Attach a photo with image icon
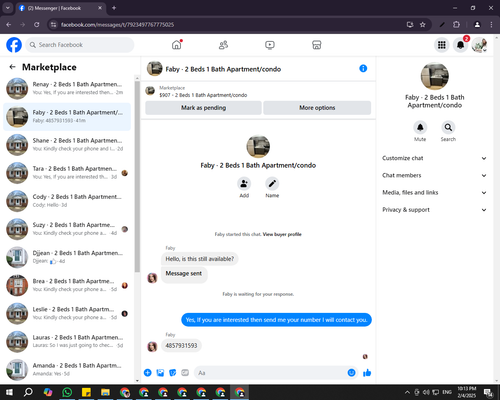The width and height of the screenshot is (500, 400). (x=160, y=373)
